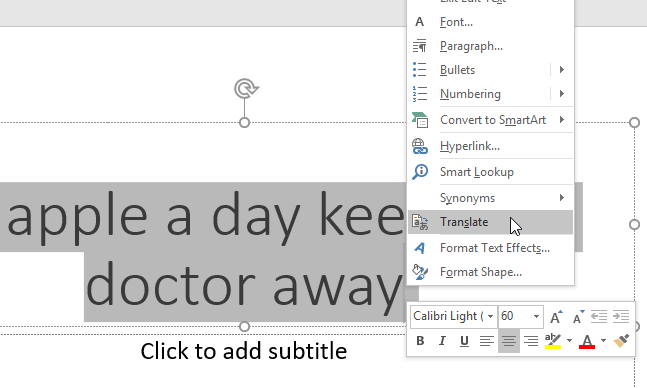Click the top middle title sizing handle
647x388 pixels.
click(245, 123)
